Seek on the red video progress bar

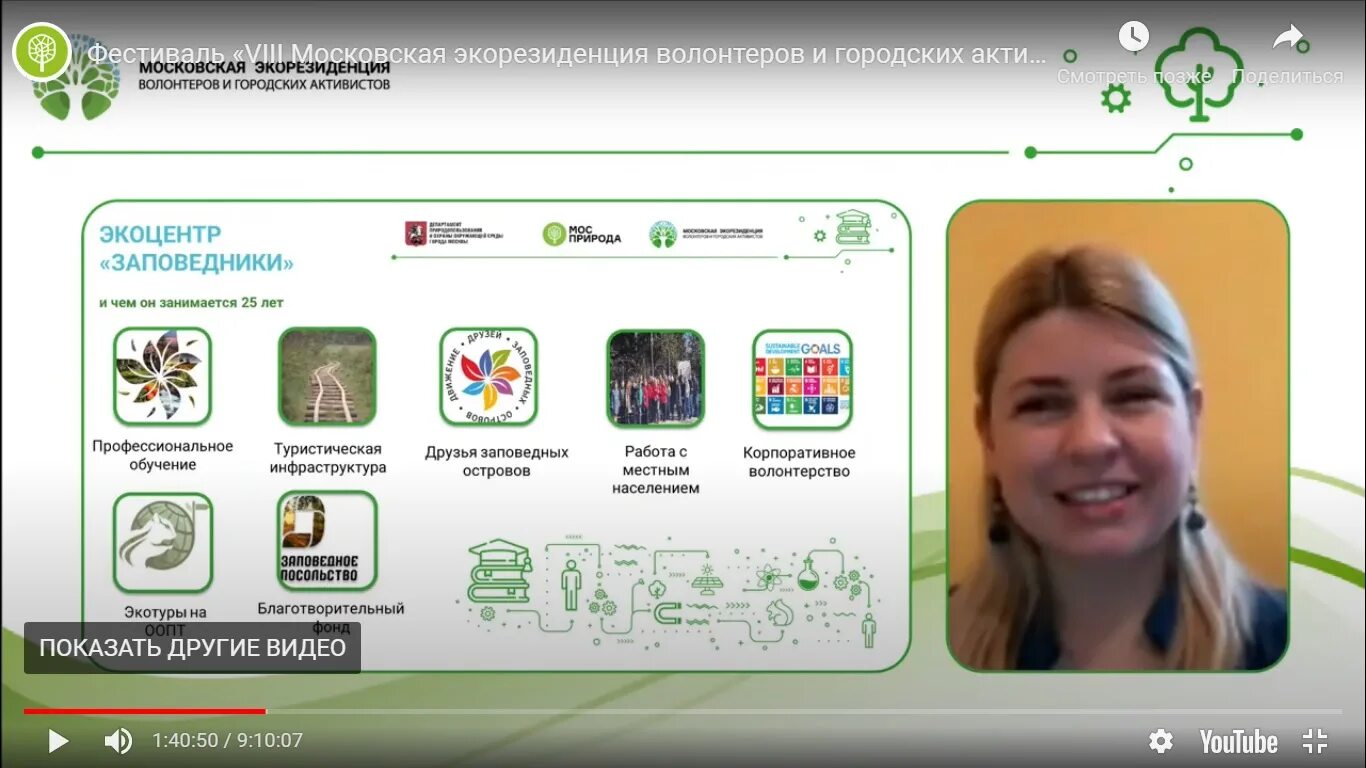pos(145,711)
